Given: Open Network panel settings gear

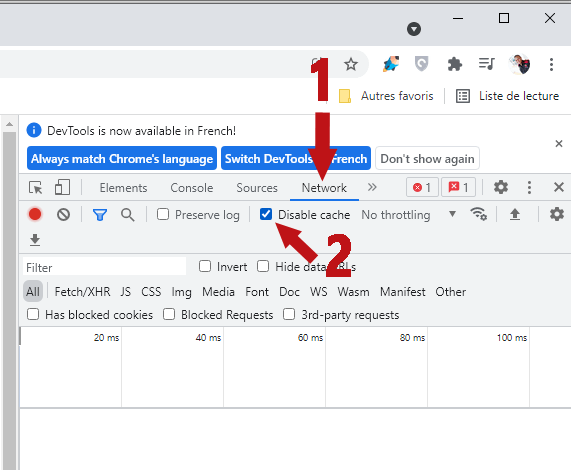Looking at the screenshot, I should tap(557, 214).
